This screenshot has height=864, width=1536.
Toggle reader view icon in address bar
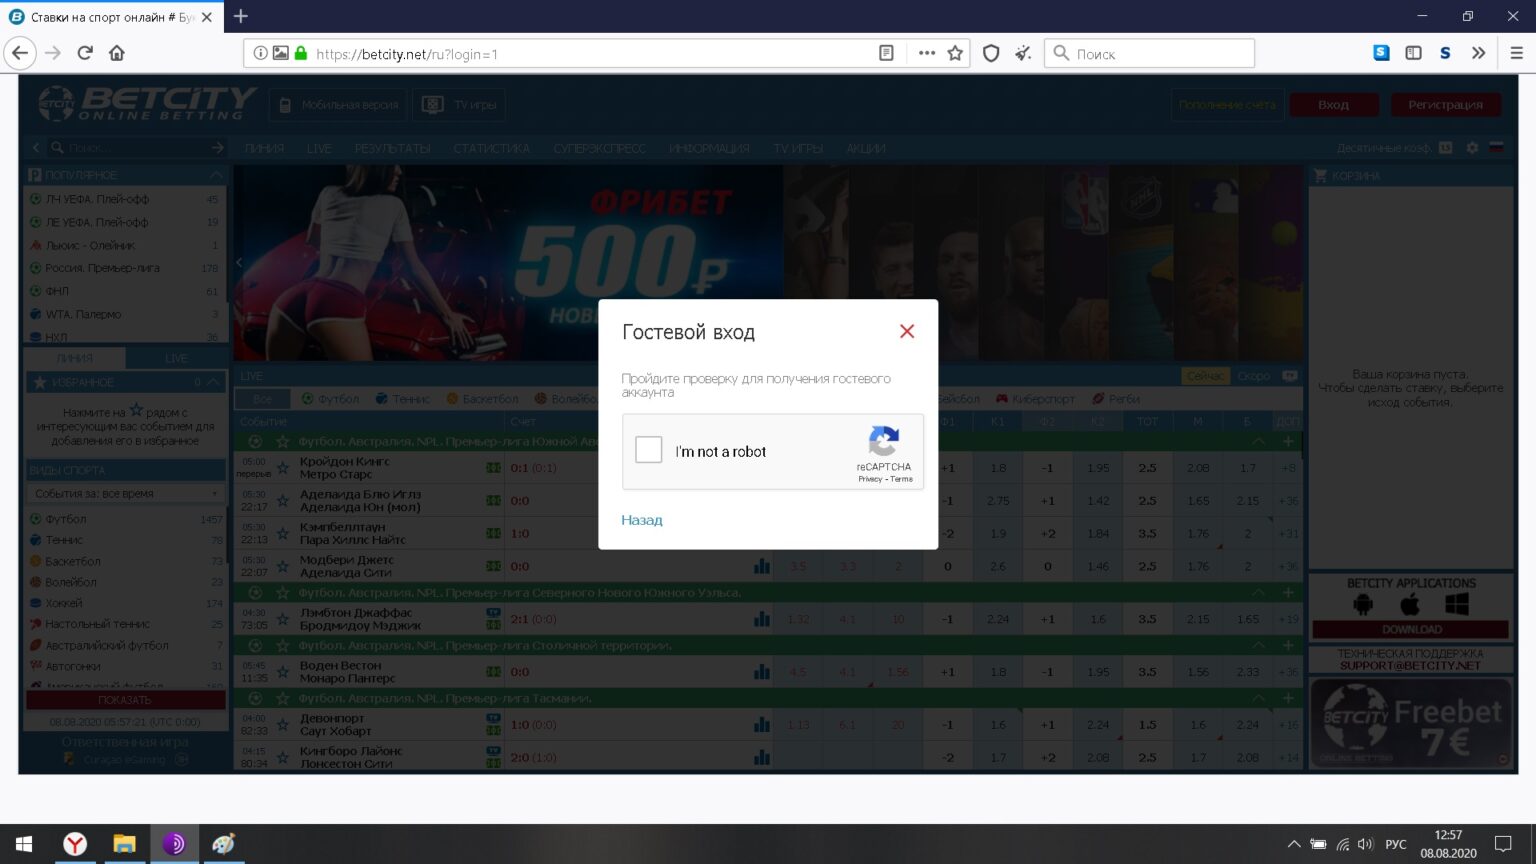point(886,53)
